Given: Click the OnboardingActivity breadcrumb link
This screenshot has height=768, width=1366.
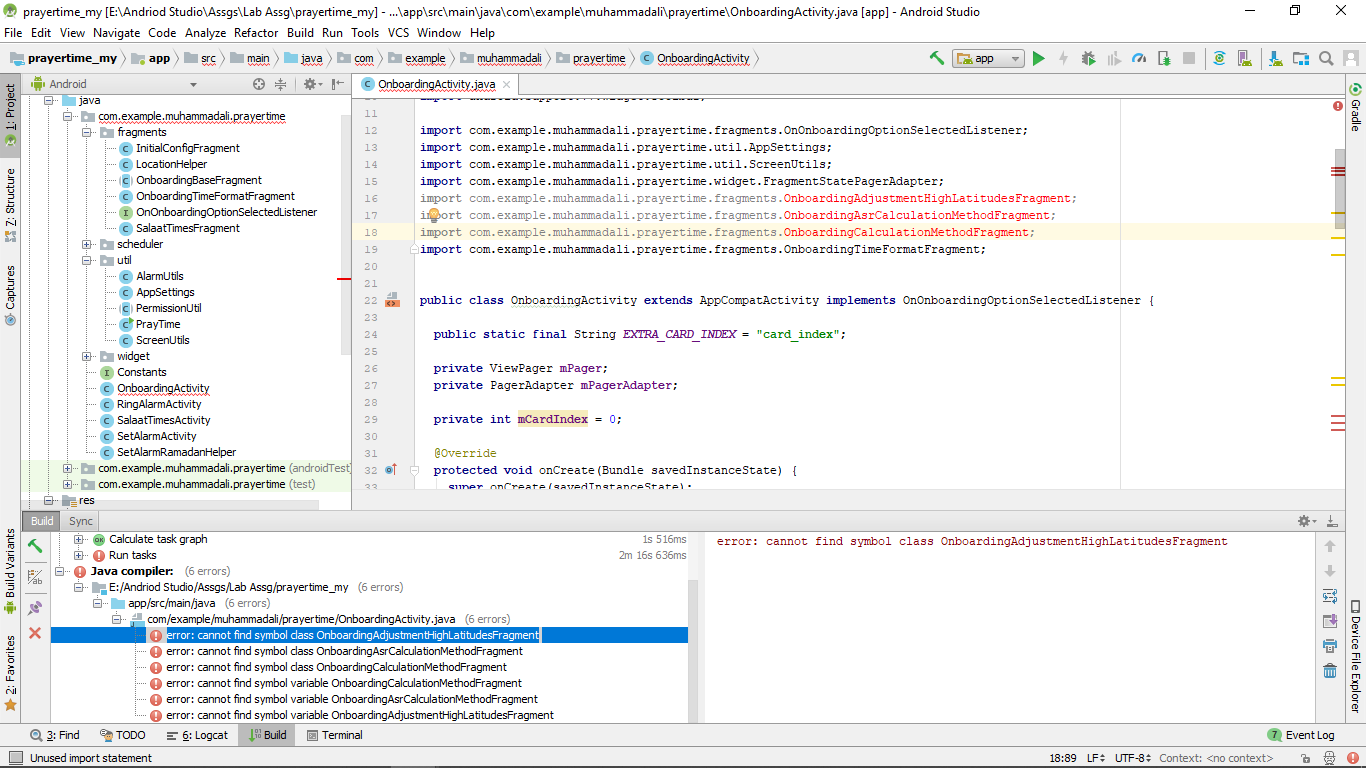Looking at the screenshot, I should coord(703,58).
